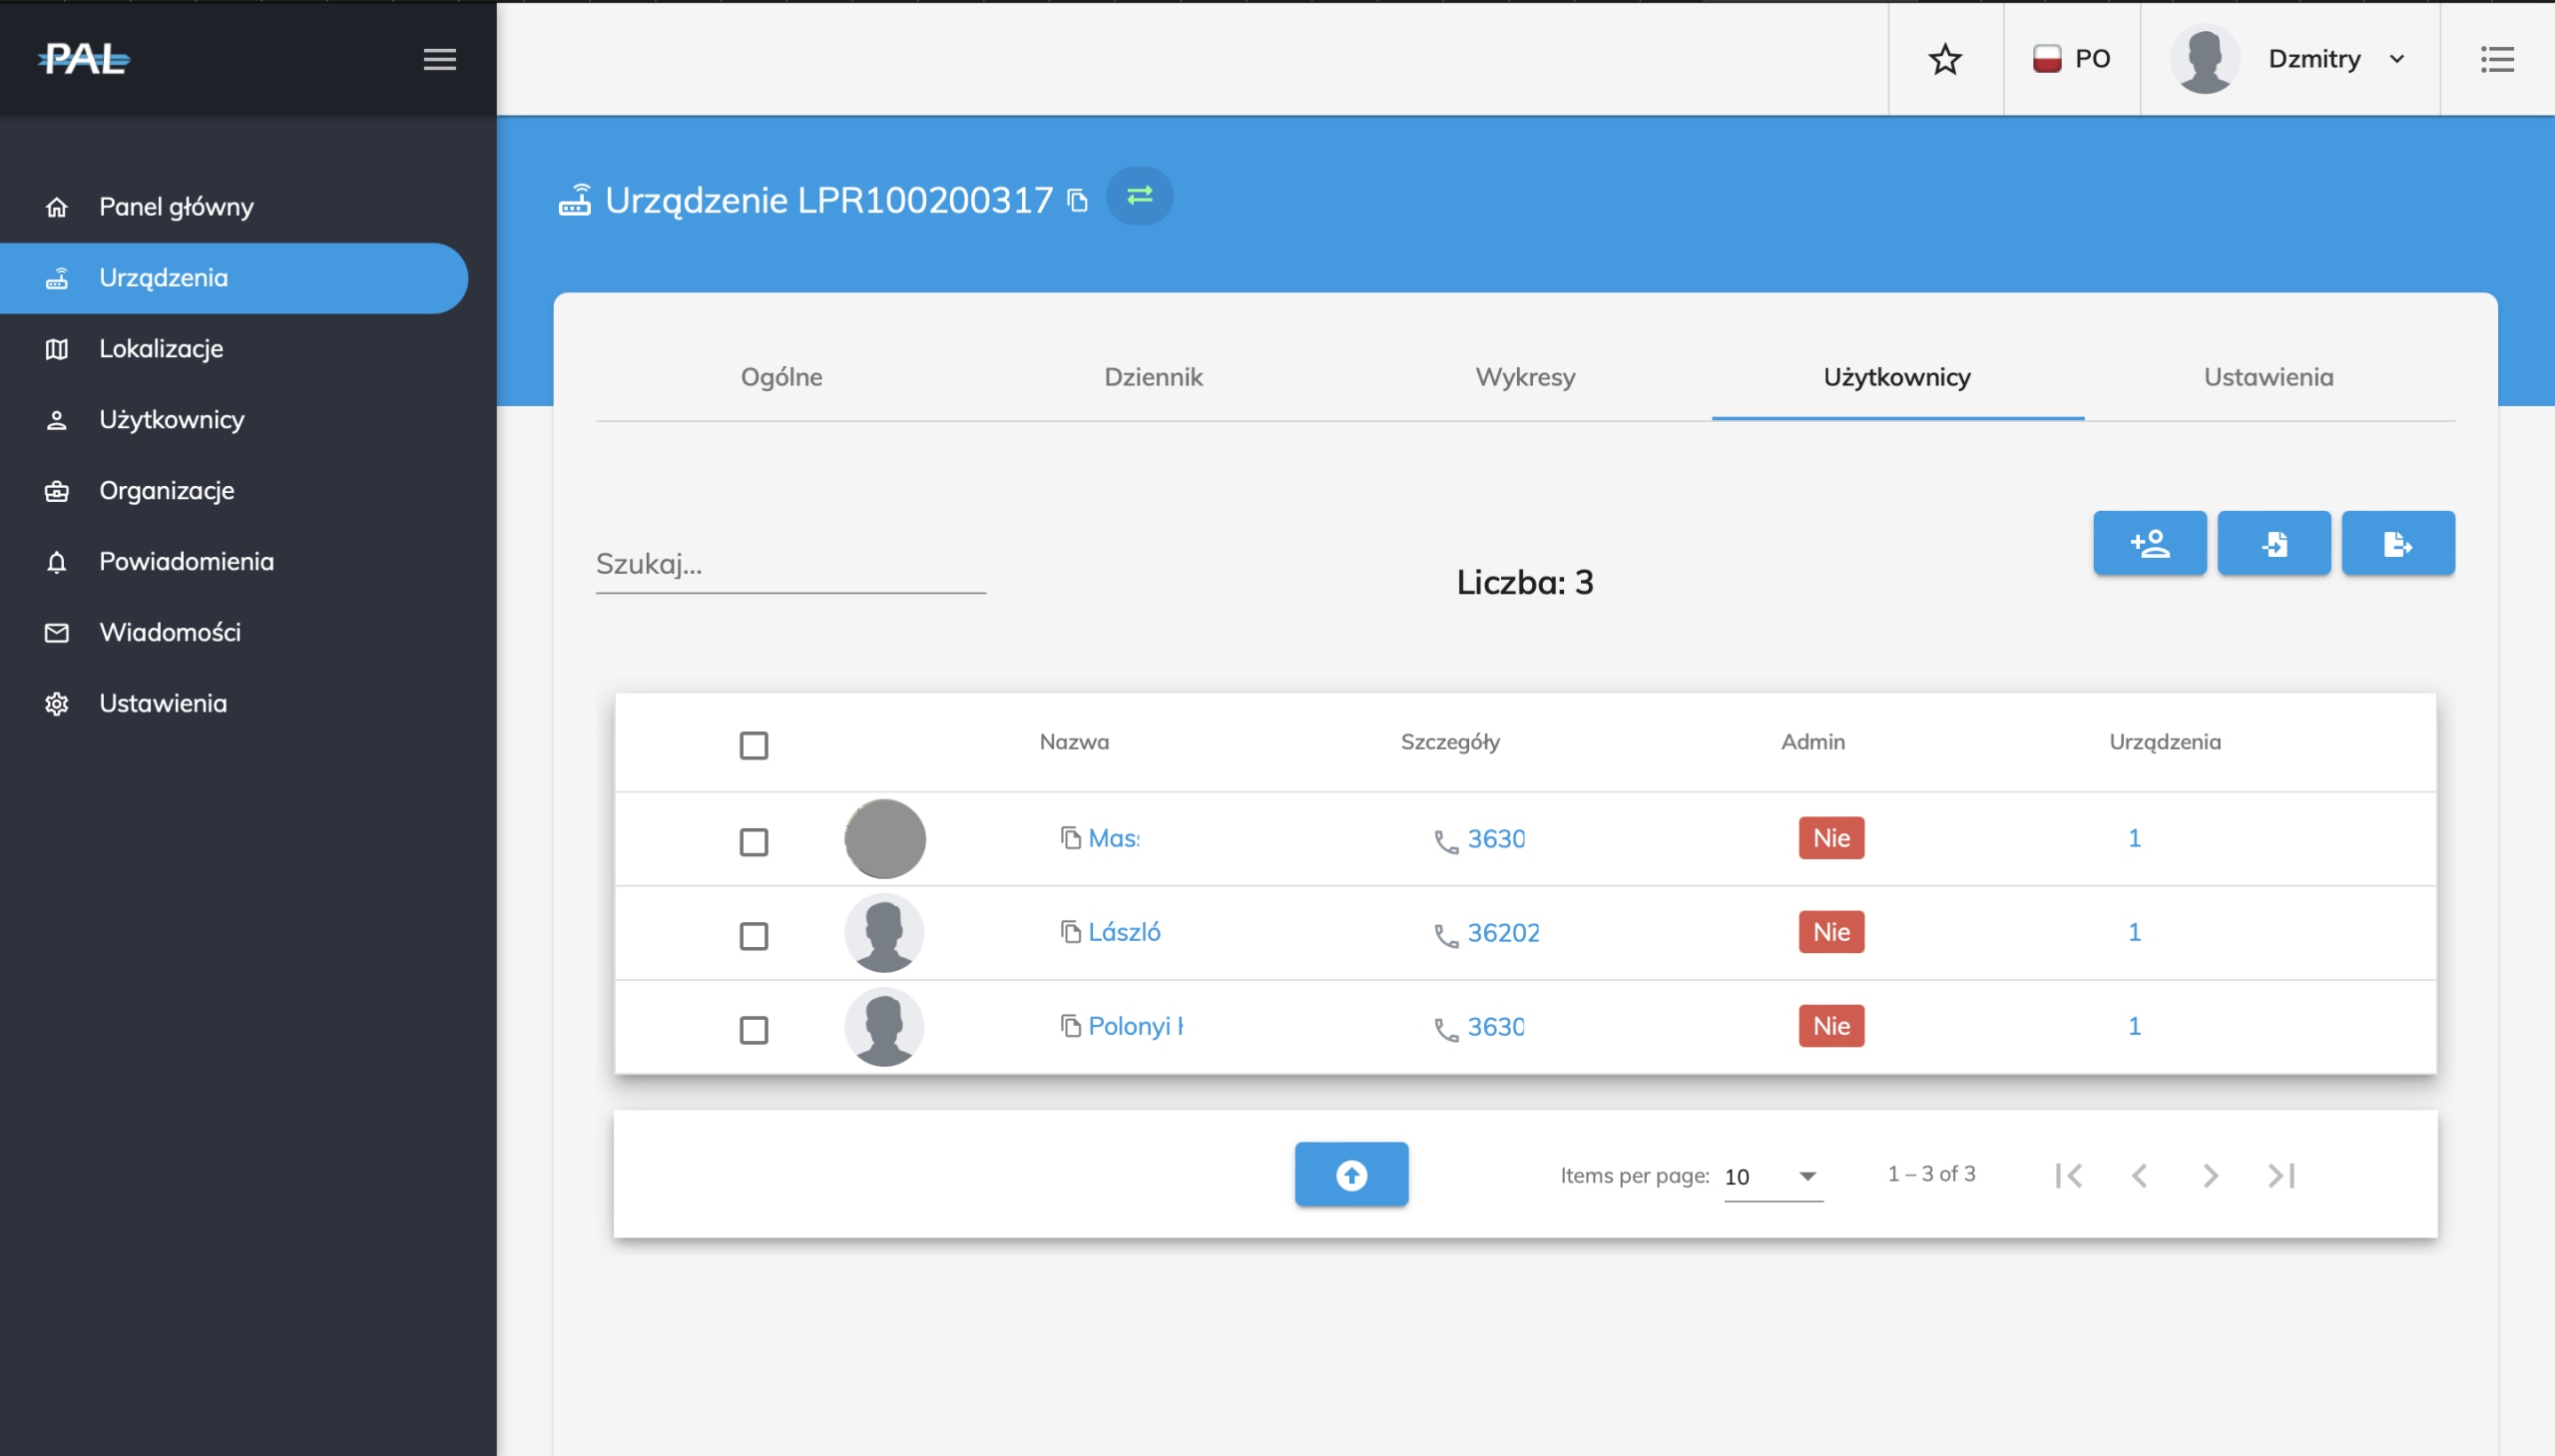This screenshot has width=2555, height=1456.
Task: Copy device ID LPR100200317 icon
Action: coord(1077,201)
